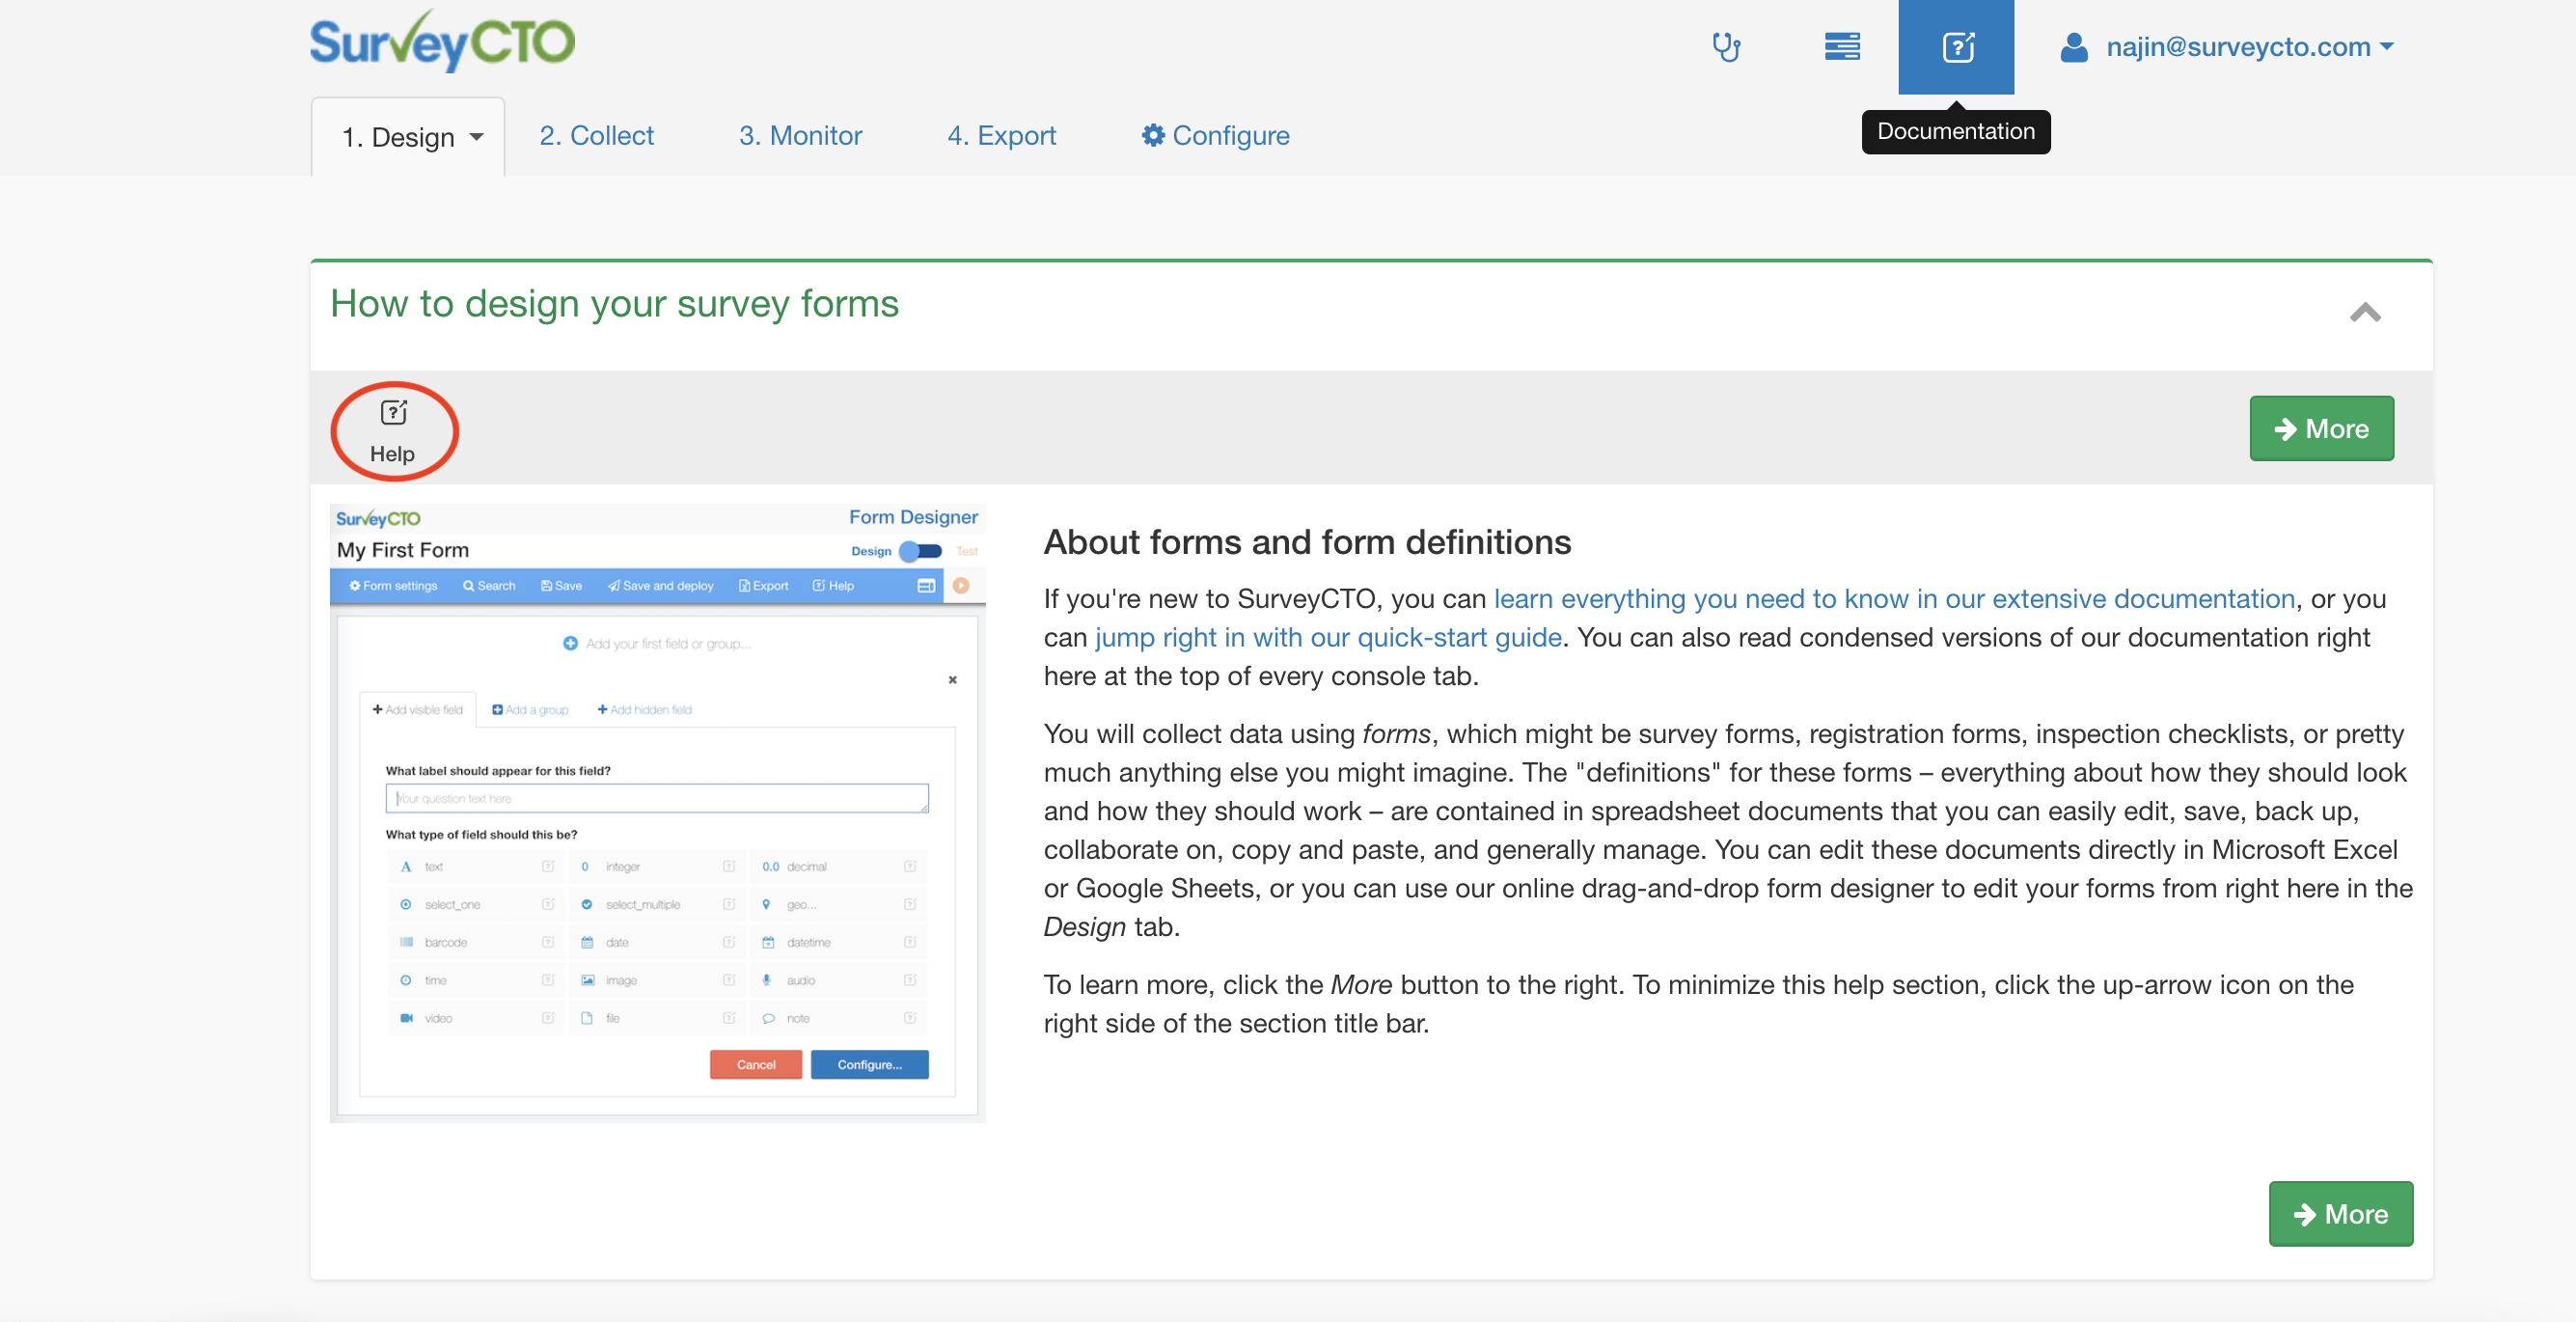2576x1322 pixels.
Task: Expand the 1. Design tab dropdown
Action: (408, 137)
